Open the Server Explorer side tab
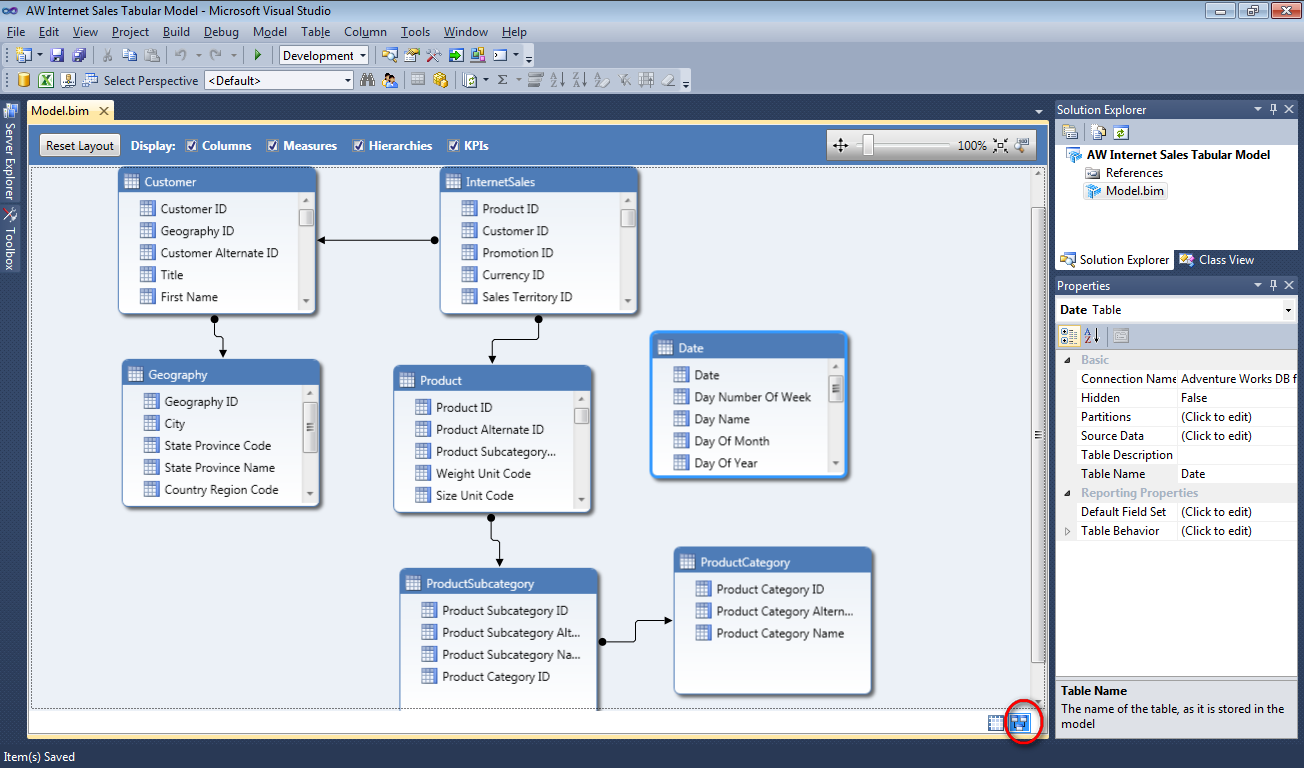 (10, 153)
